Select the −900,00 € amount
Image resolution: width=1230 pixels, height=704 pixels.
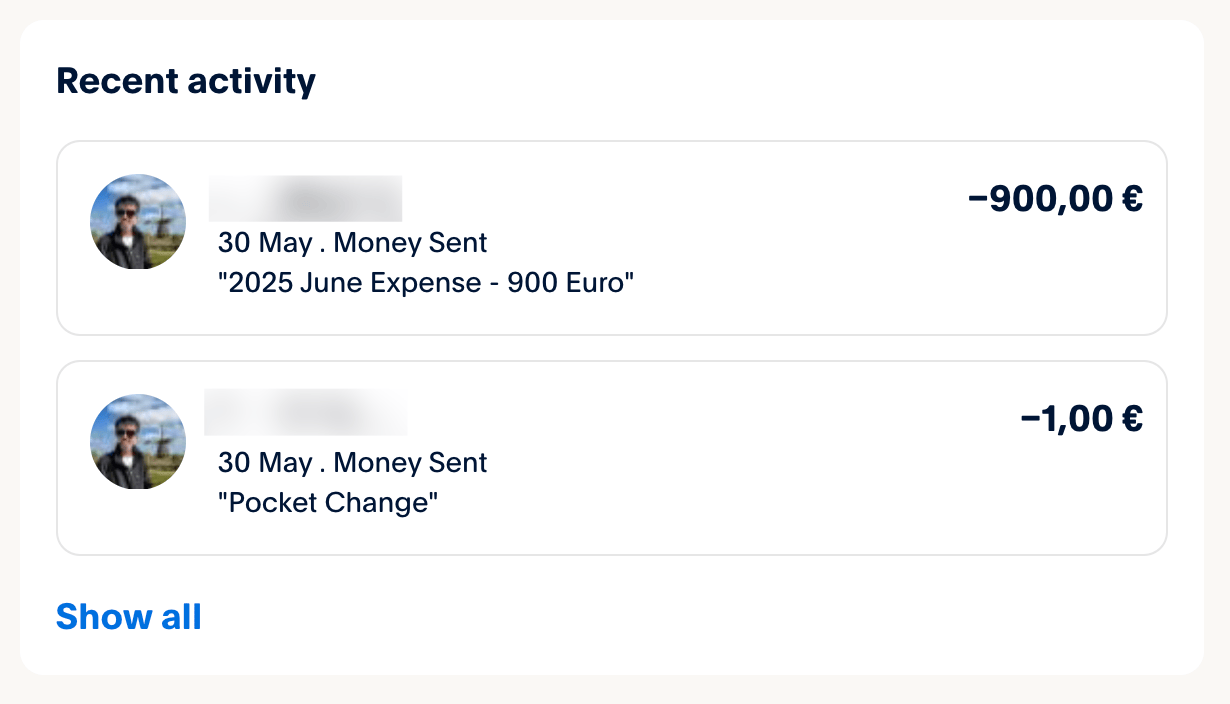pos(1054,199)
